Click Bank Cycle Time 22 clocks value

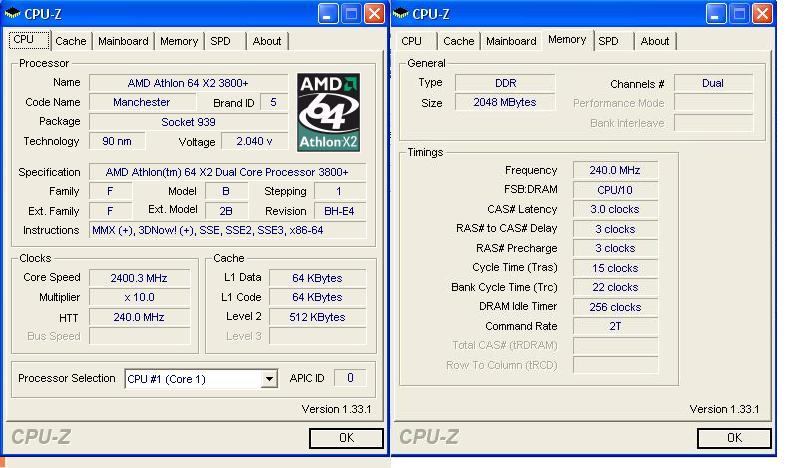click(x=615, y=287)
